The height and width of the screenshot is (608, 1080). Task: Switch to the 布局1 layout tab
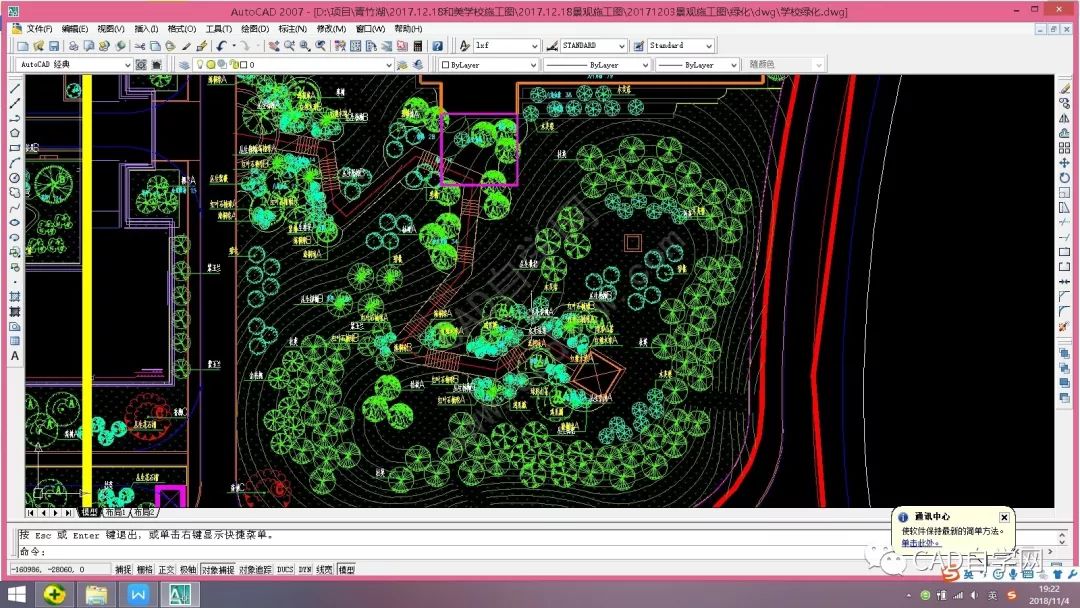114,512
